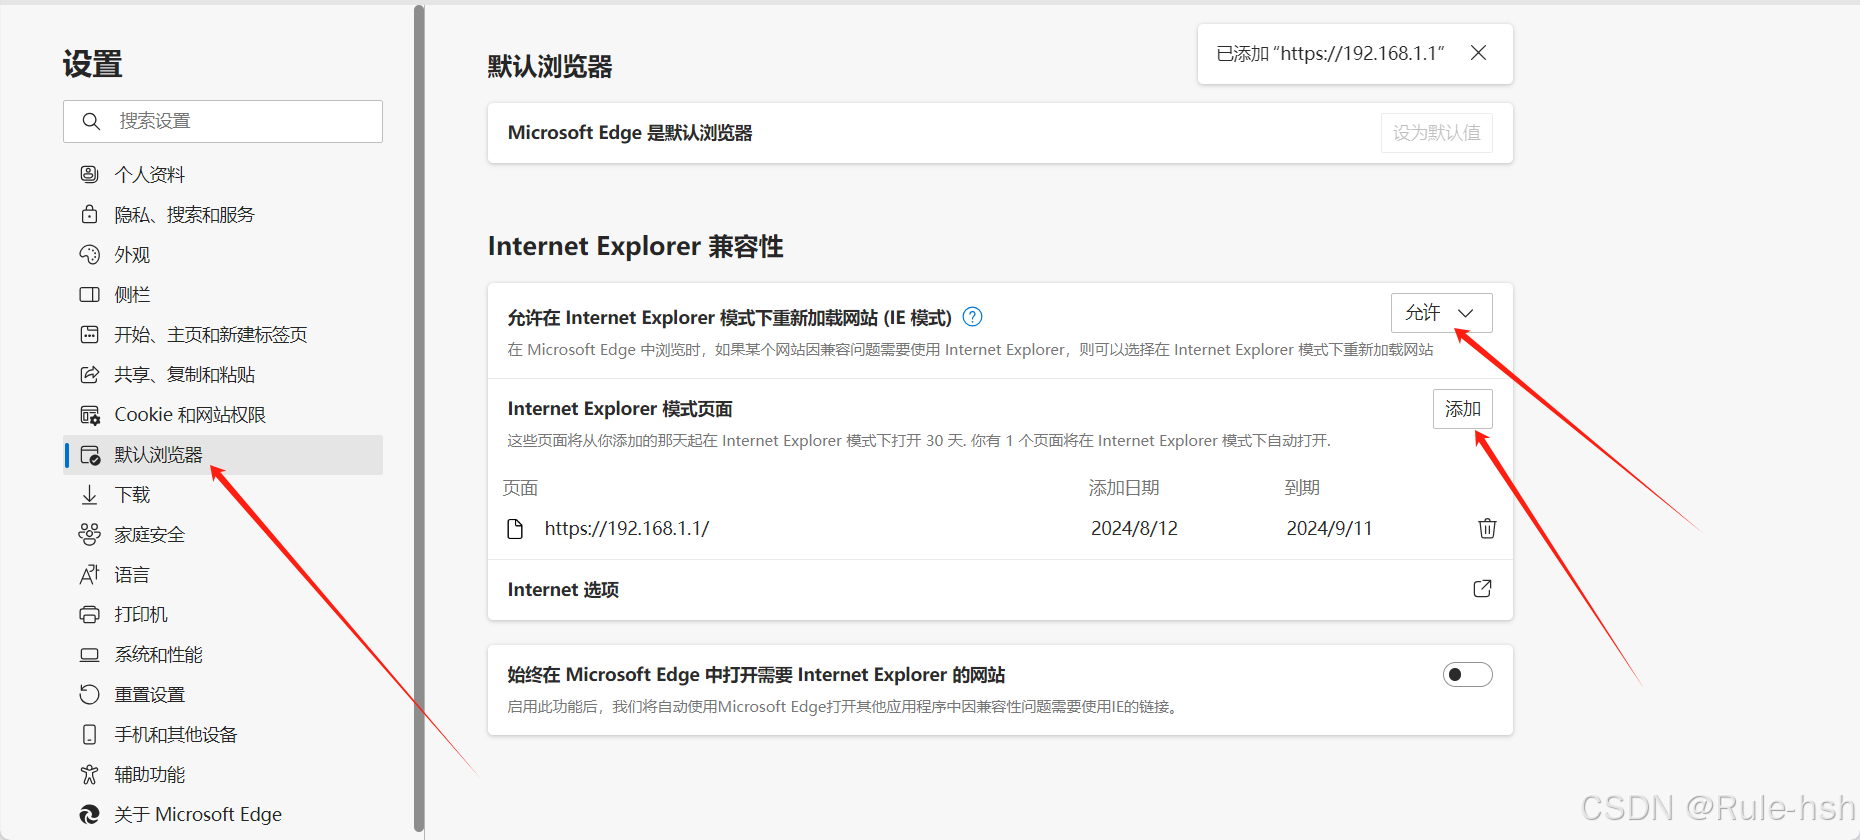Click the privacy lock icon beside 隐私、搜索和服务
The width and height of the screenshot is (1860, 840).
pyautogui.click(x=89, y=214)
